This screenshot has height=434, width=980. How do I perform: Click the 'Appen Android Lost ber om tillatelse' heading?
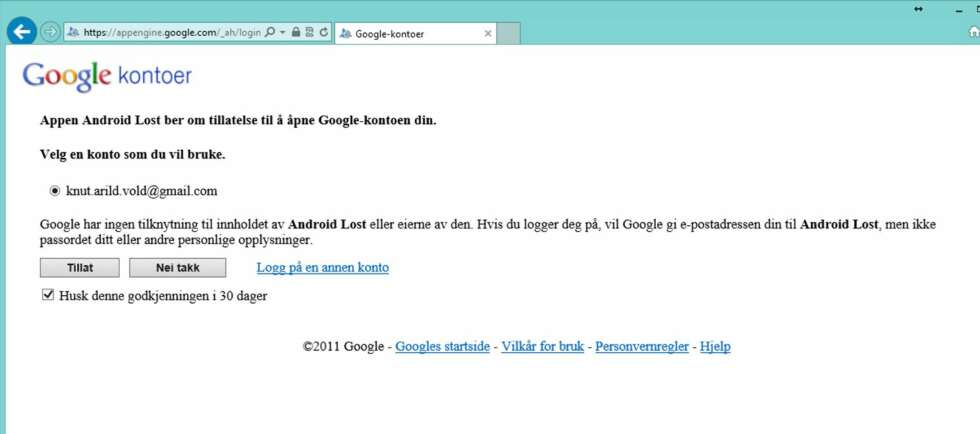[x=238, y=120]
